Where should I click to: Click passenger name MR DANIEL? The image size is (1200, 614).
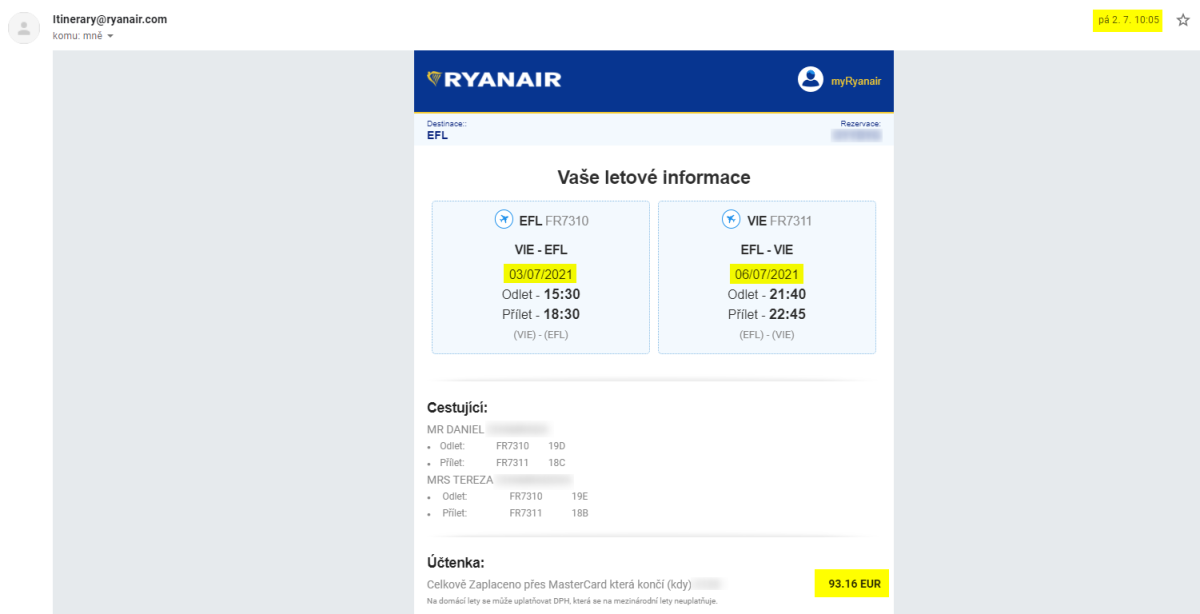tap(455, 429)
